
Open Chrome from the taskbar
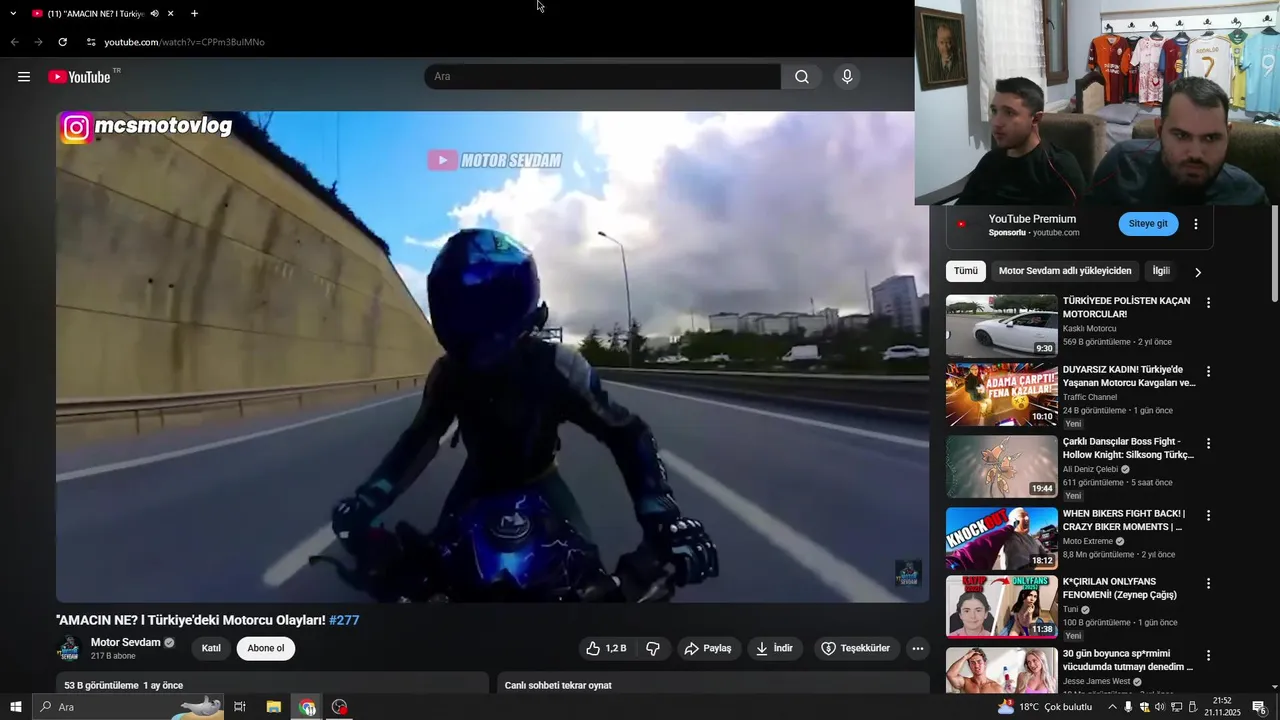307,707
